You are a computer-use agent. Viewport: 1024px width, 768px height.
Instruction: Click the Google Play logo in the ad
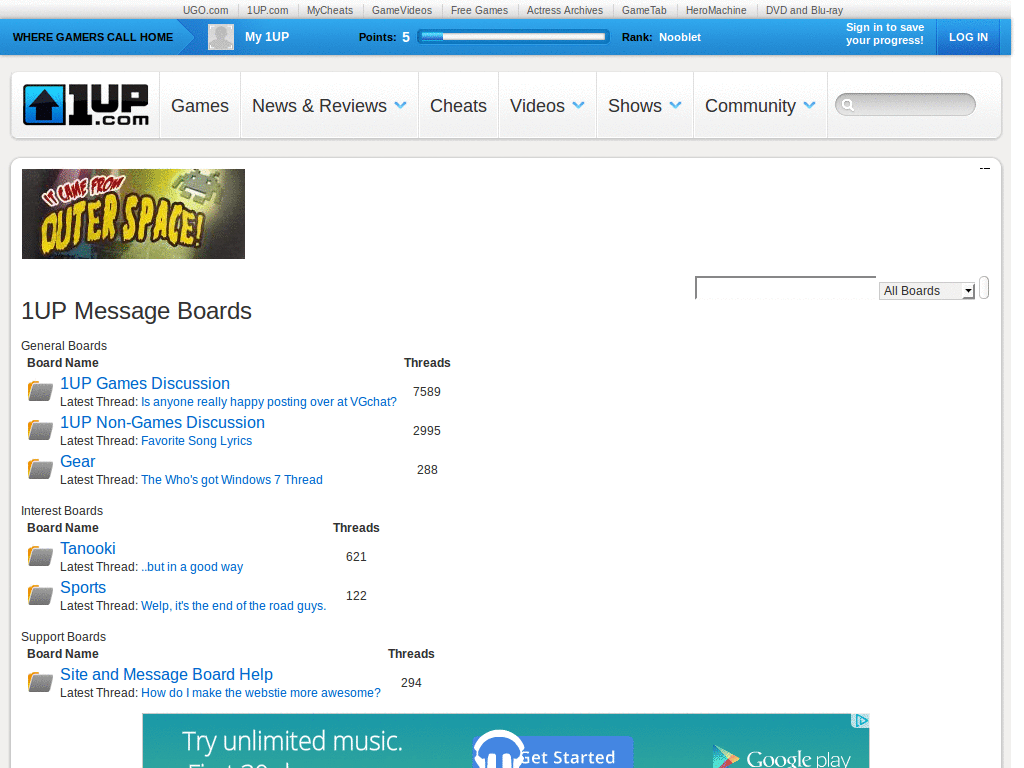click(782, 758)
